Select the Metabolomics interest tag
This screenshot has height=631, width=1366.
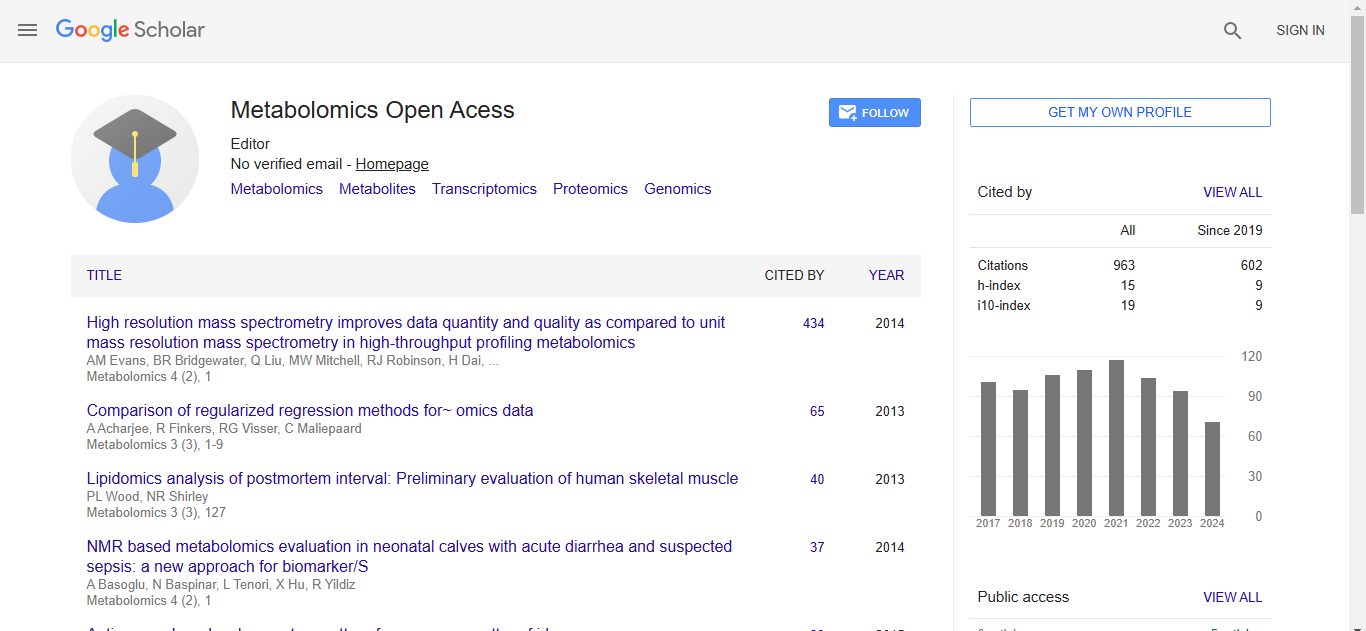[x=277, y=189]
